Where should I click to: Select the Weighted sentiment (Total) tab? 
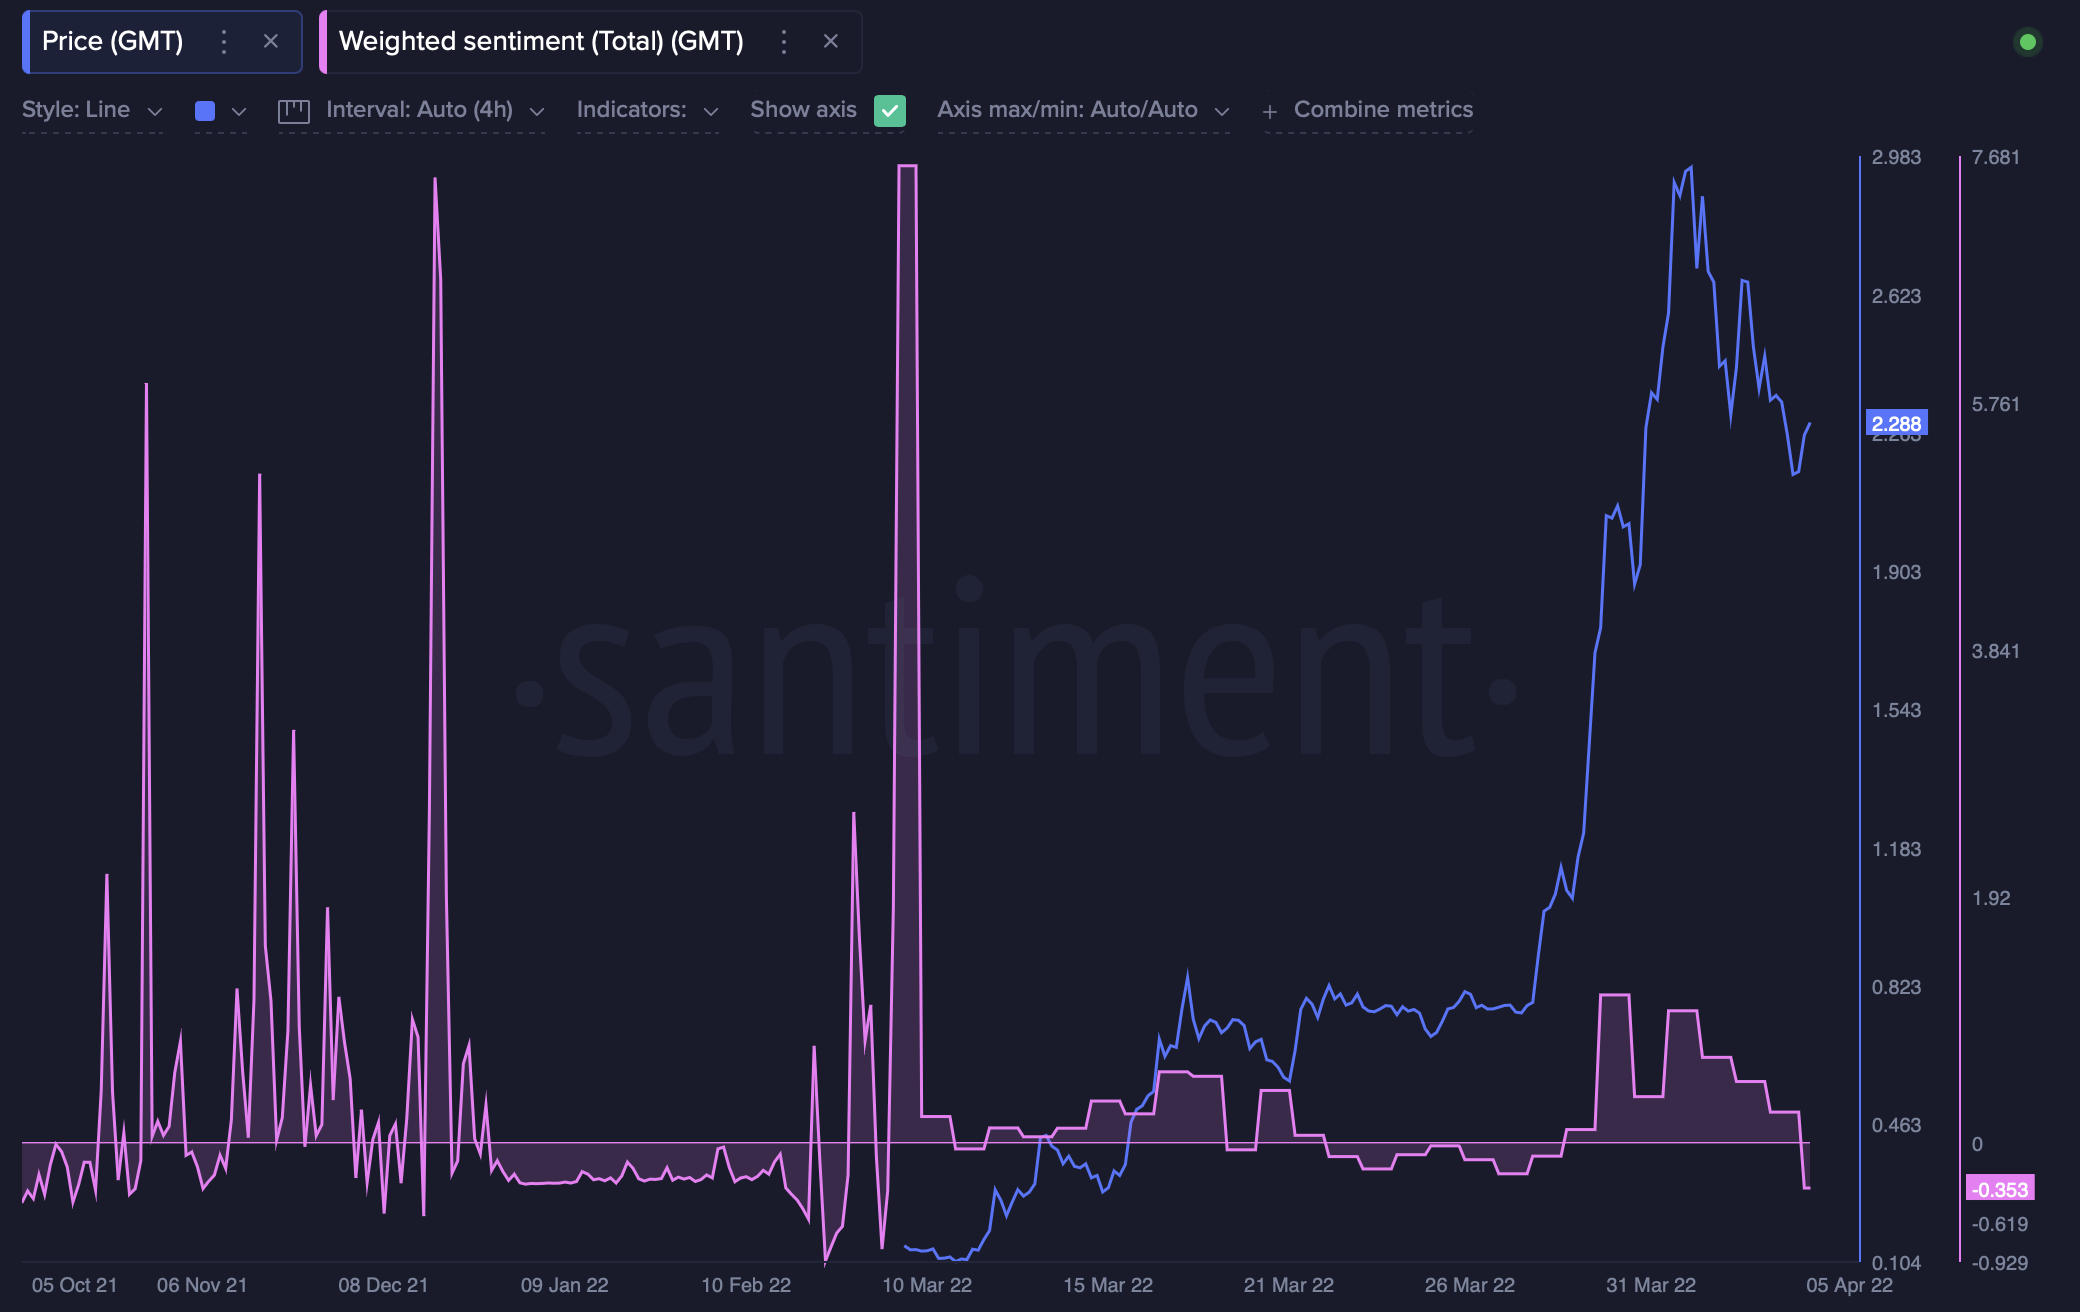coord(541,42)
